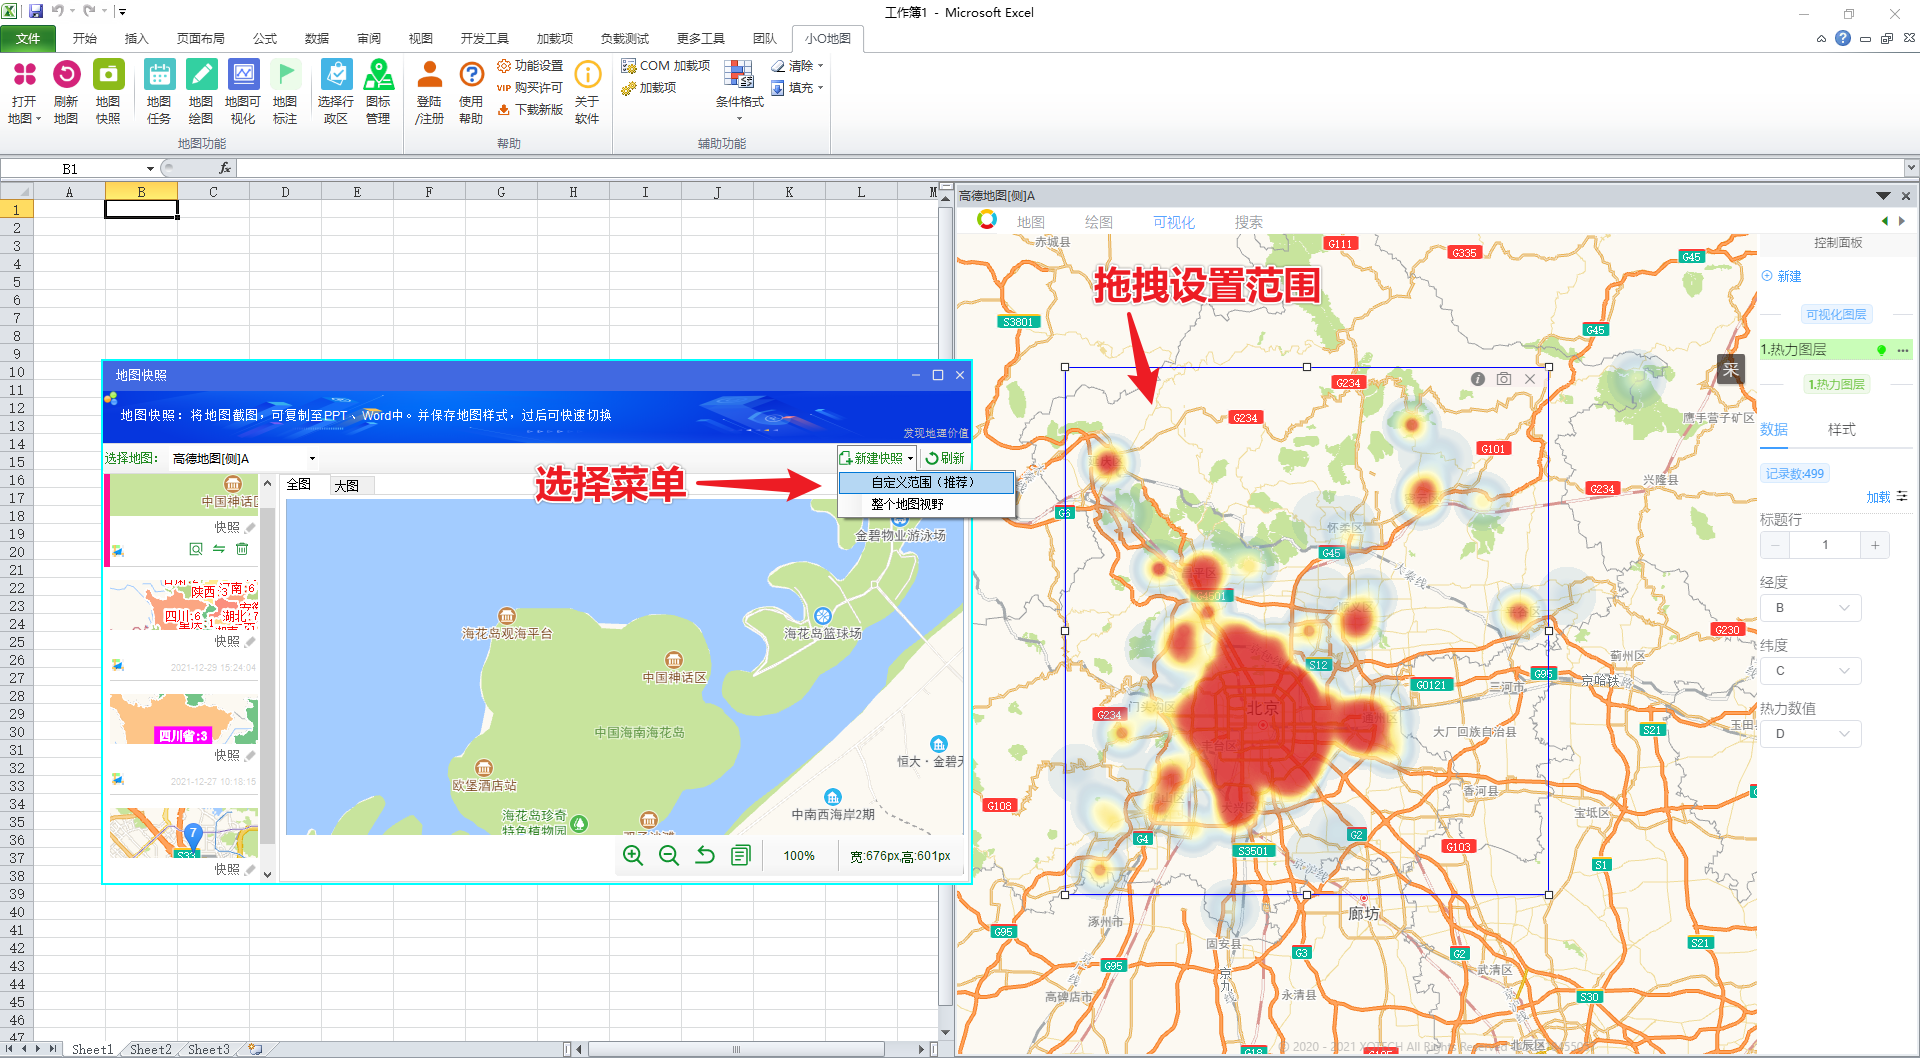Click 下载新版 (download new version) item

[x=530, y=110]
